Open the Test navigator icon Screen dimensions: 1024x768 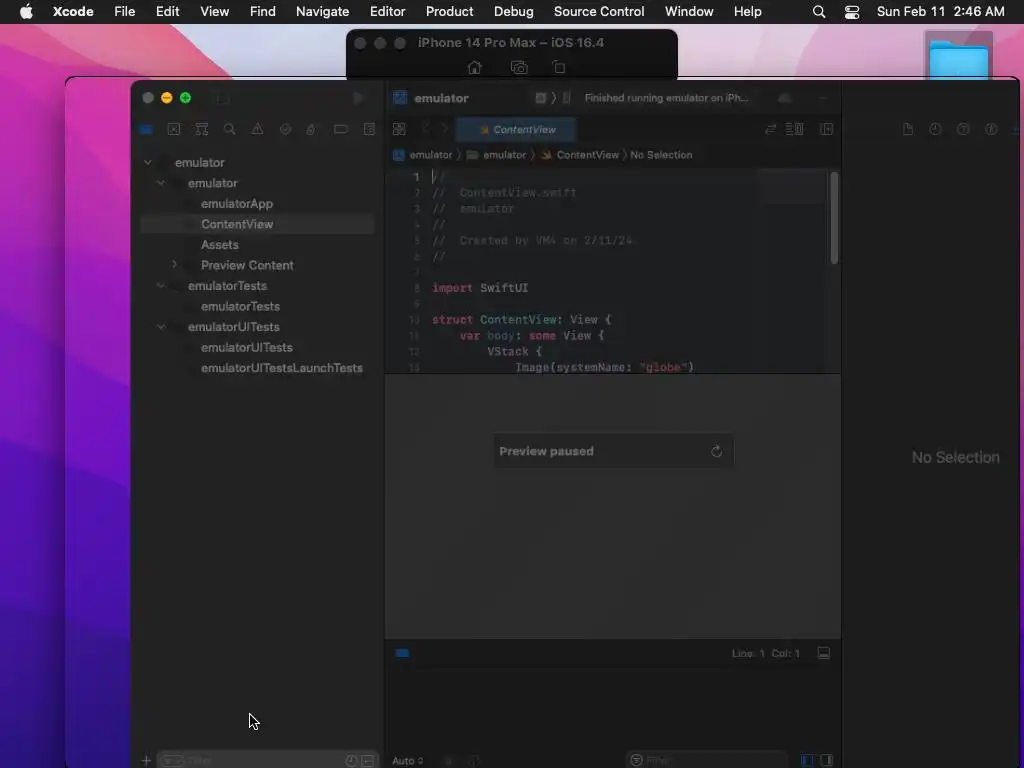pyautogui.click(x=285, y=129)
